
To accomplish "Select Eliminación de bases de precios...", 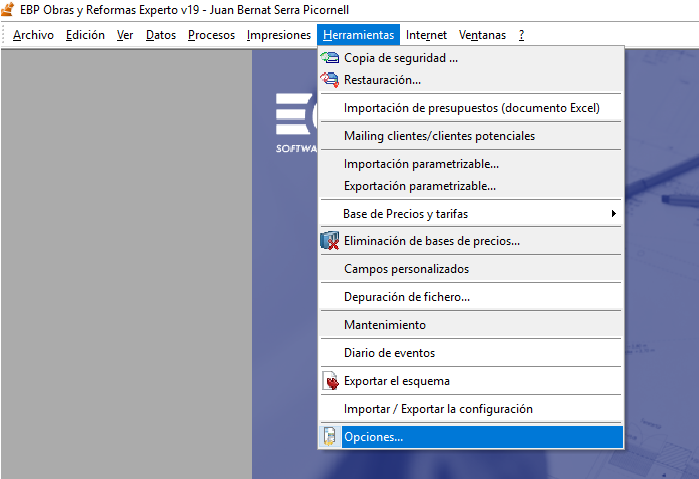I will coord(471,241).
